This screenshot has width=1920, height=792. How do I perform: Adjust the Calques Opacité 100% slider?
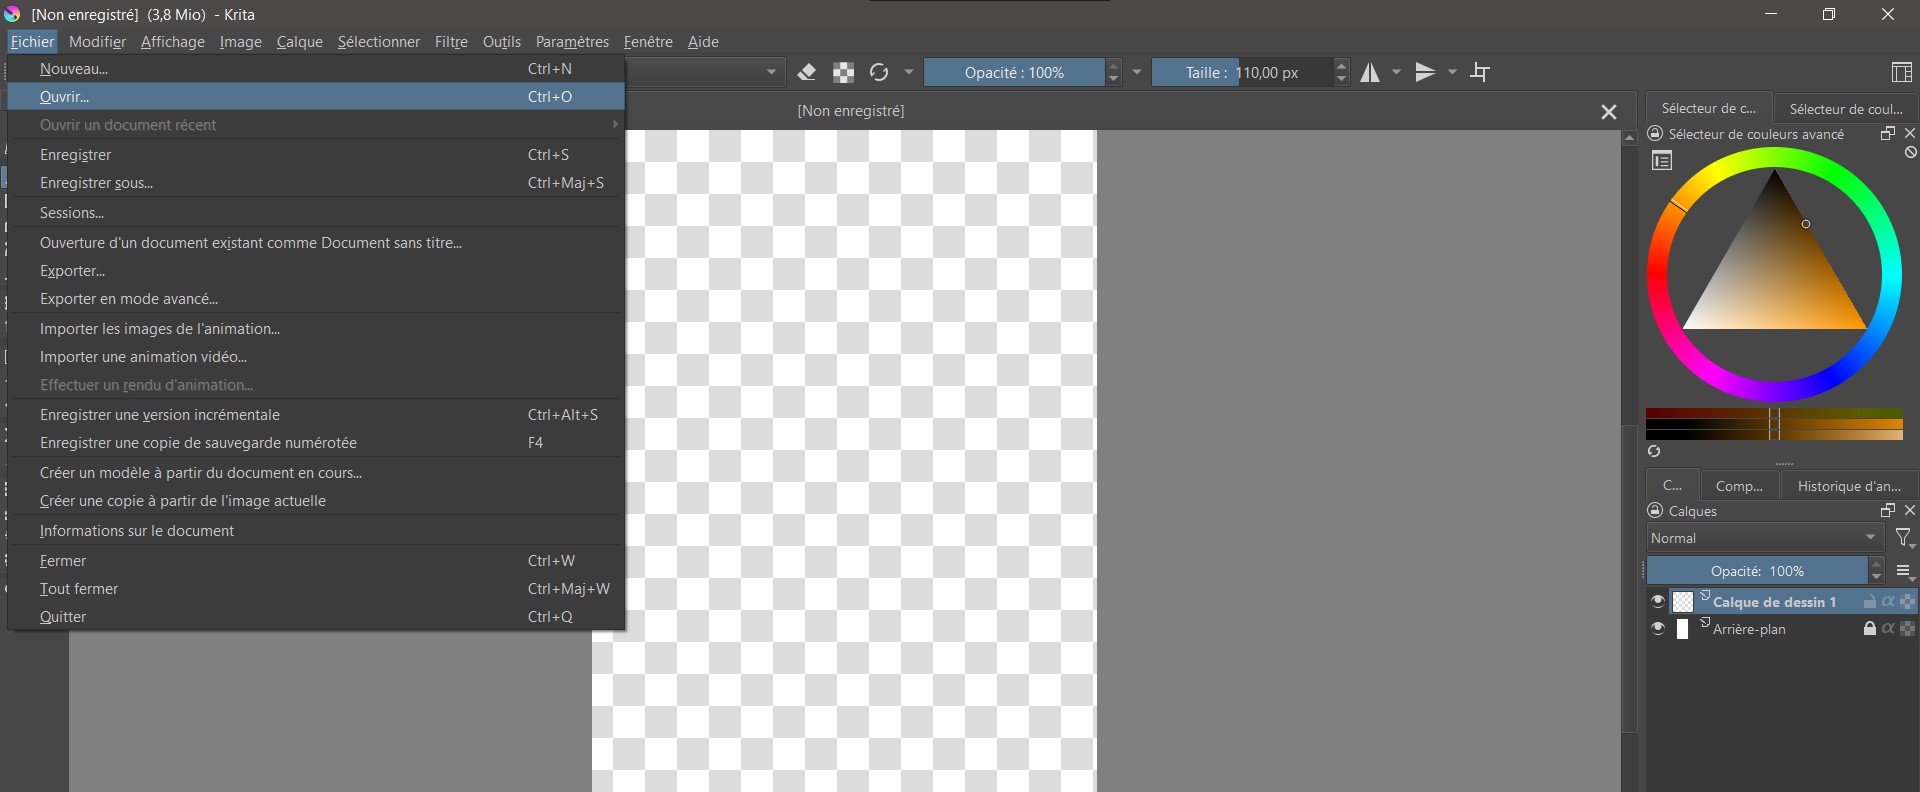pos(1757,571)
